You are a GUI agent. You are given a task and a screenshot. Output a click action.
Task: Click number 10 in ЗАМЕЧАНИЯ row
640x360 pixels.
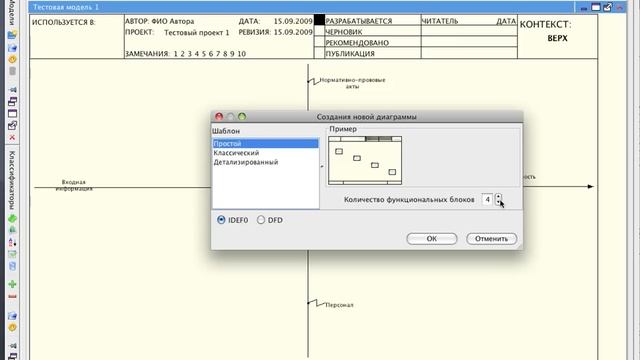pyautogui.click(x=241, y=53)
